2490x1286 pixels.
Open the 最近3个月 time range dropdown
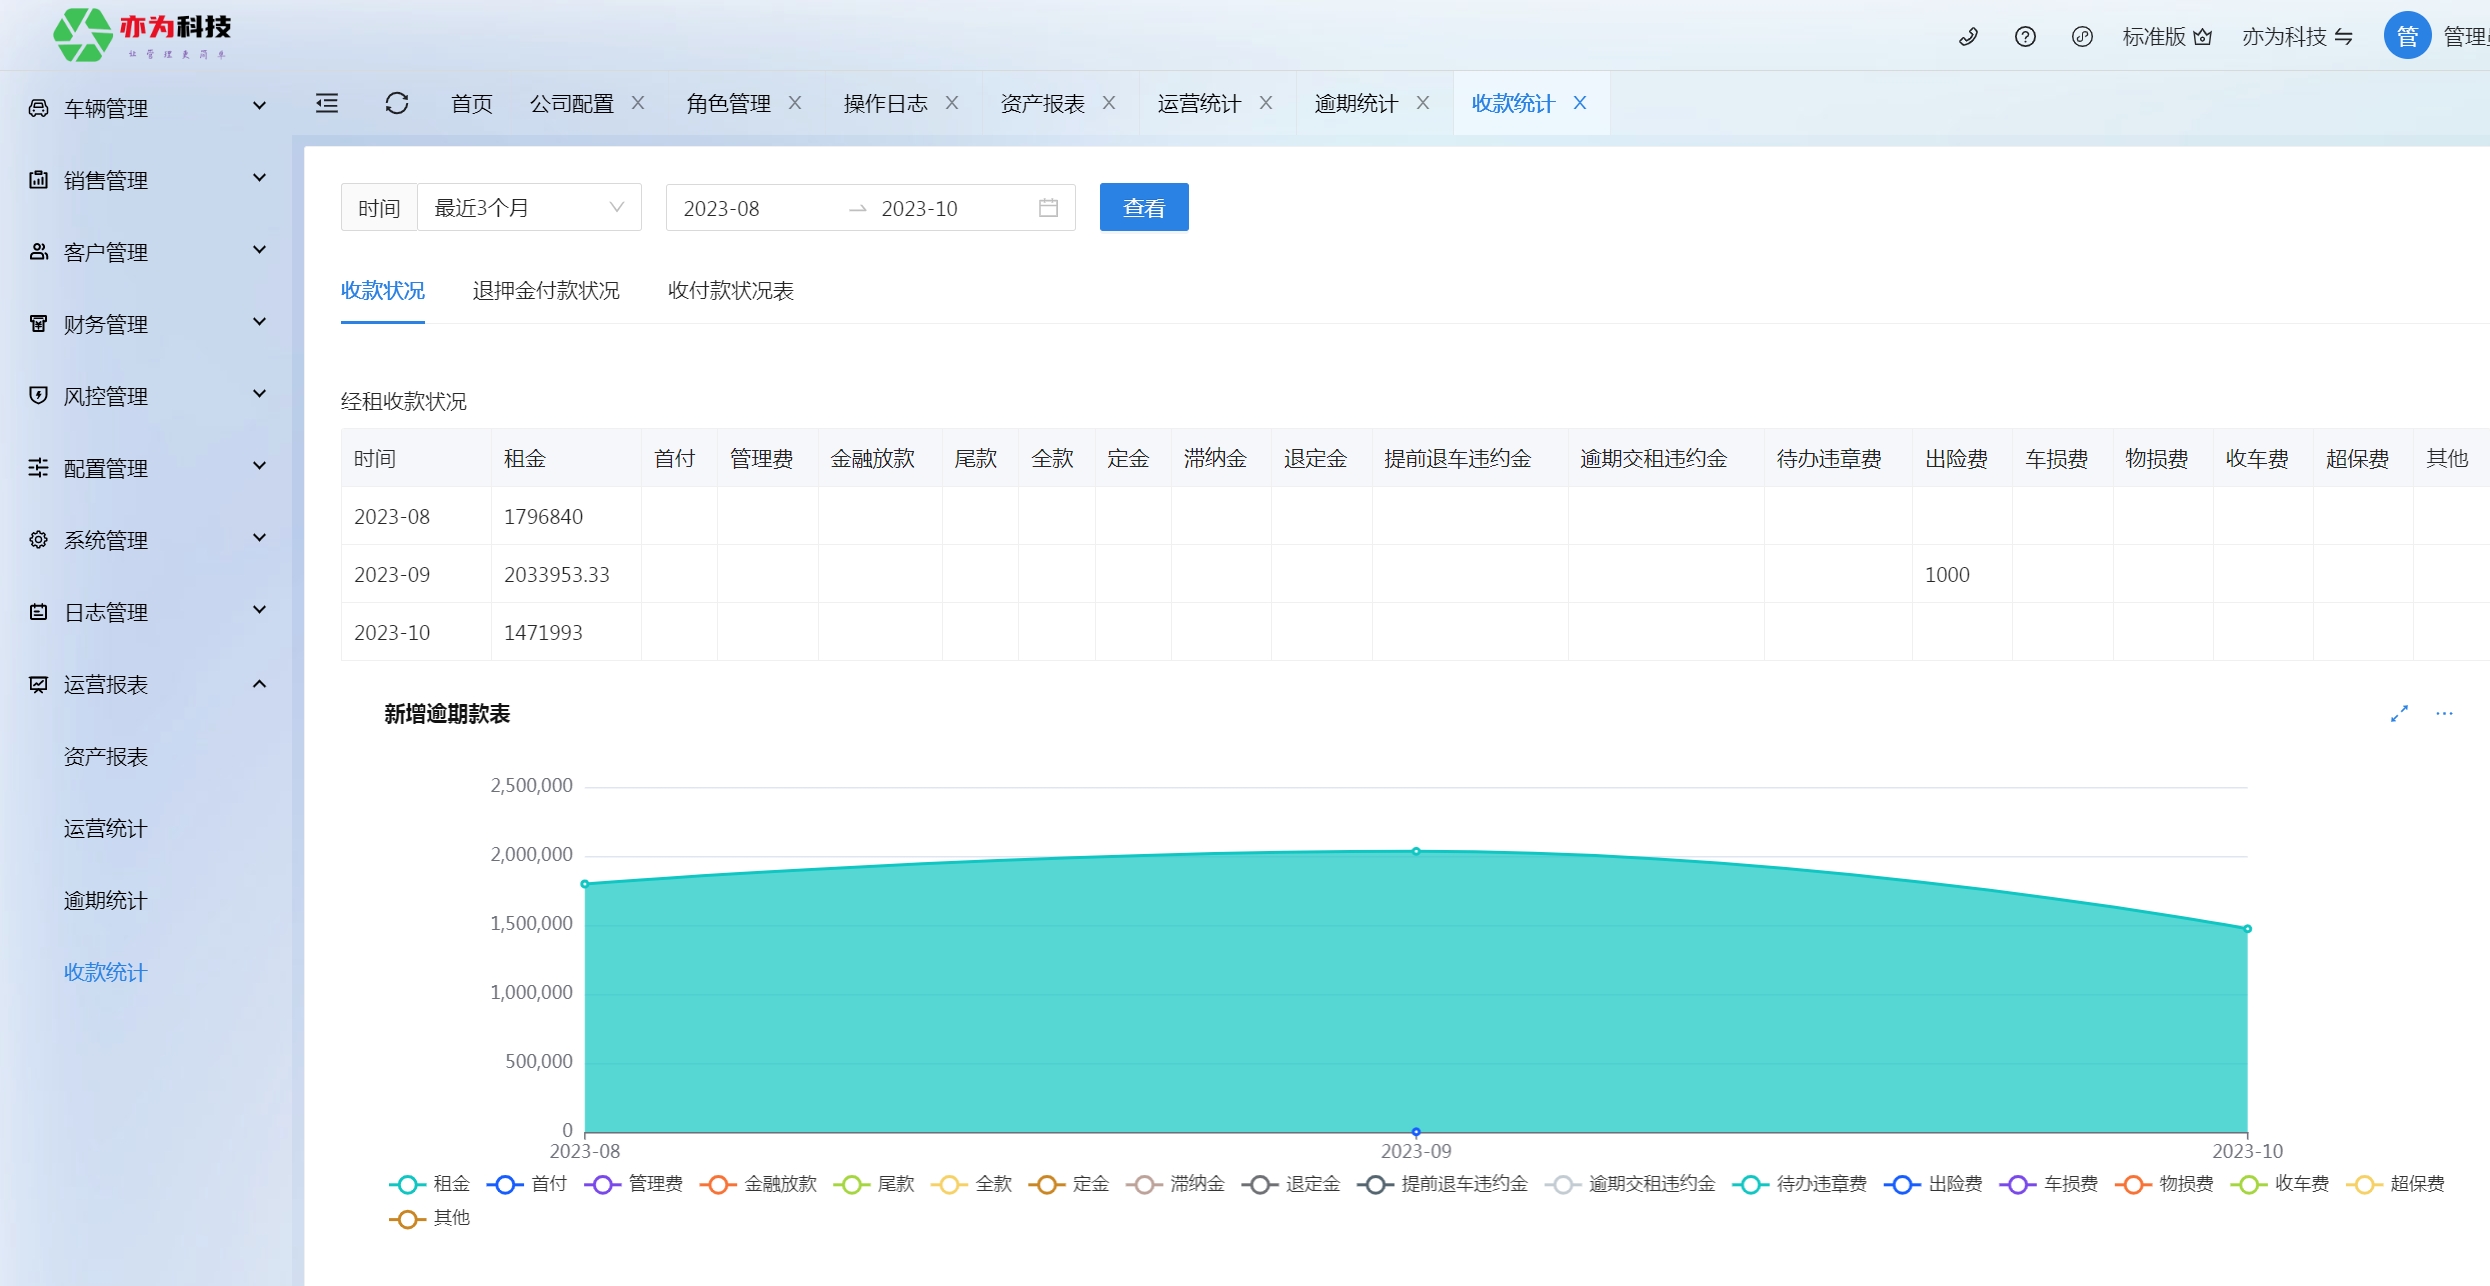coord(529,208)
